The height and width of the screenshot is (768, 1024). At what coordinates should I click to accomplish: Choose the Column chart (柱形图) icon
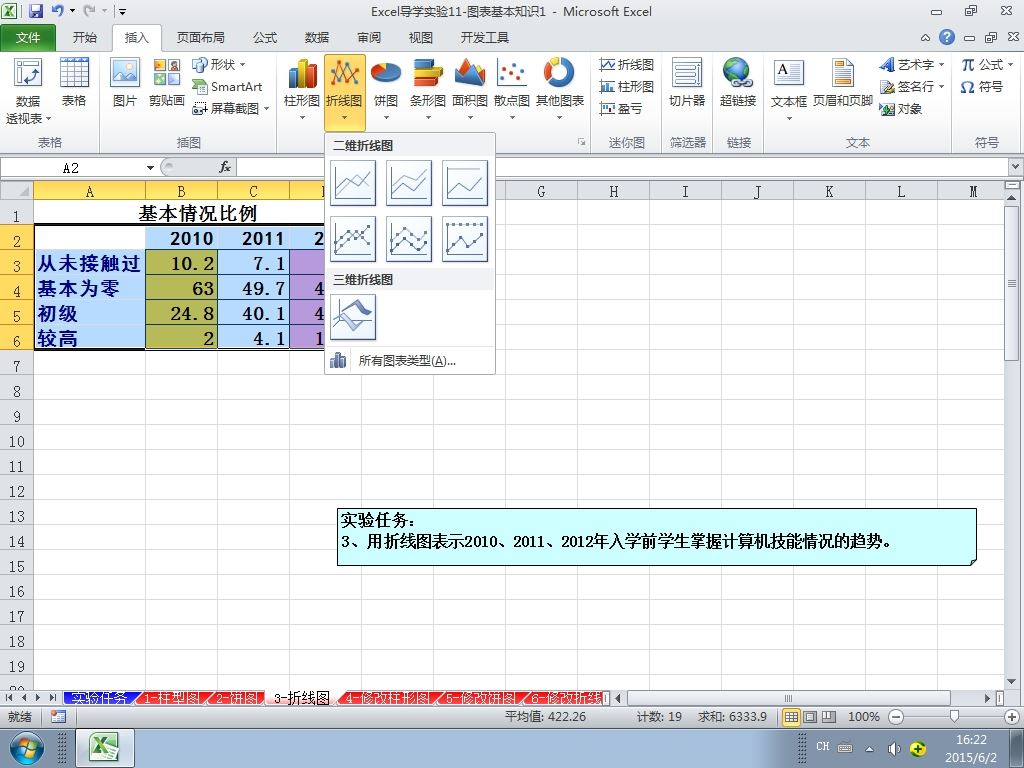point(302,89)
